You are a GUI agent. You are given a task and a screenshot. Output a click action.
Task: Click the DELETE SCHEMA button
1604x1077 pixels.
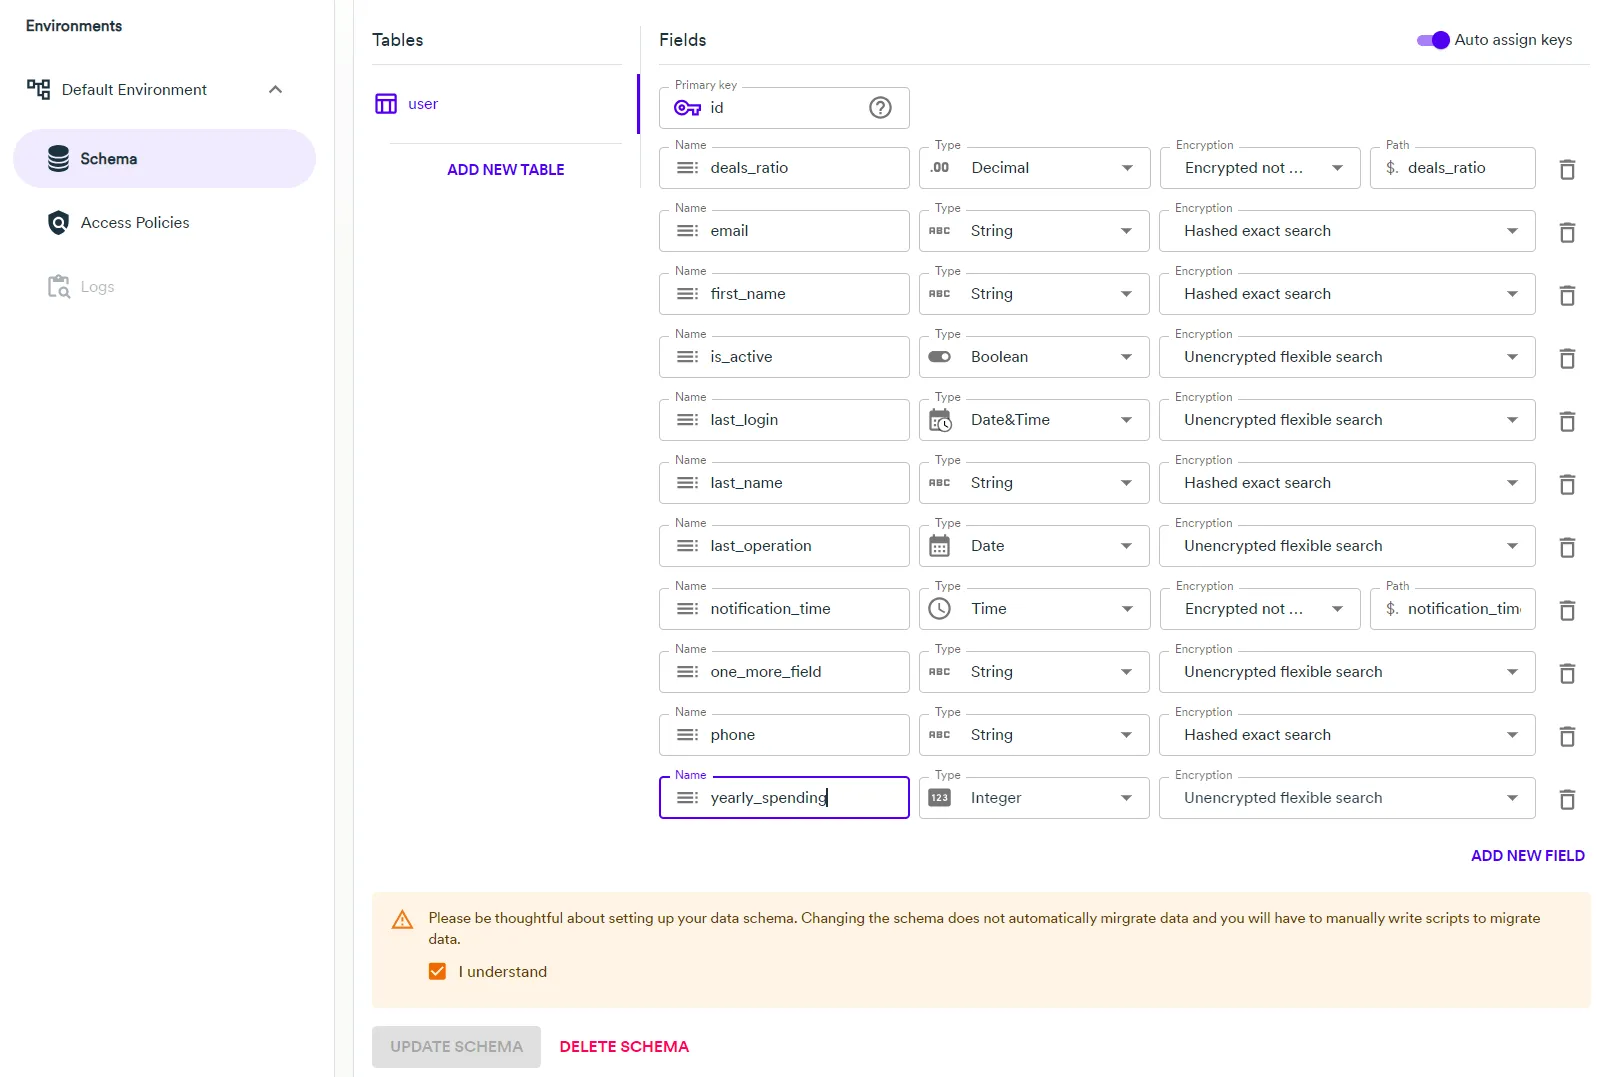tap(624, 1047)
